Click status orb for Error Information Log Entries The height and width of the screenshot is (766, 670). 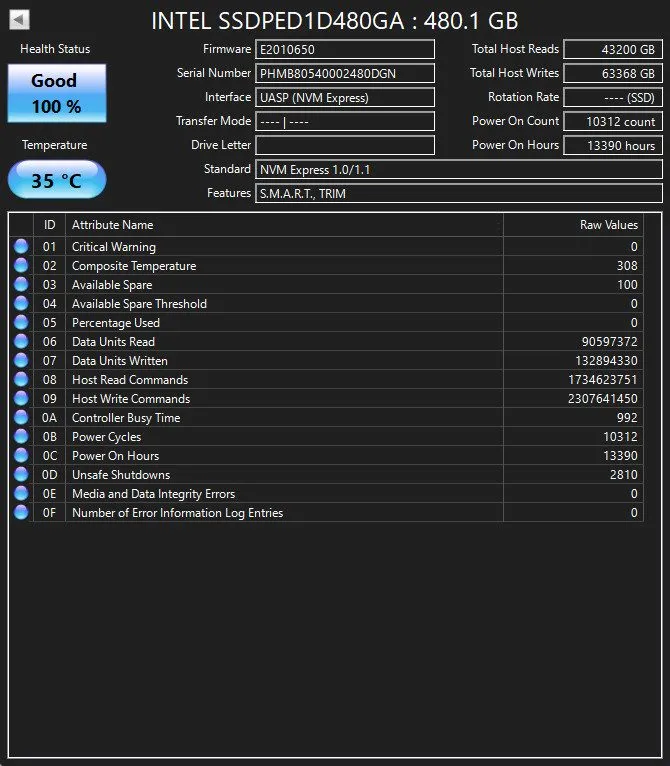click(x=21, y=512)
